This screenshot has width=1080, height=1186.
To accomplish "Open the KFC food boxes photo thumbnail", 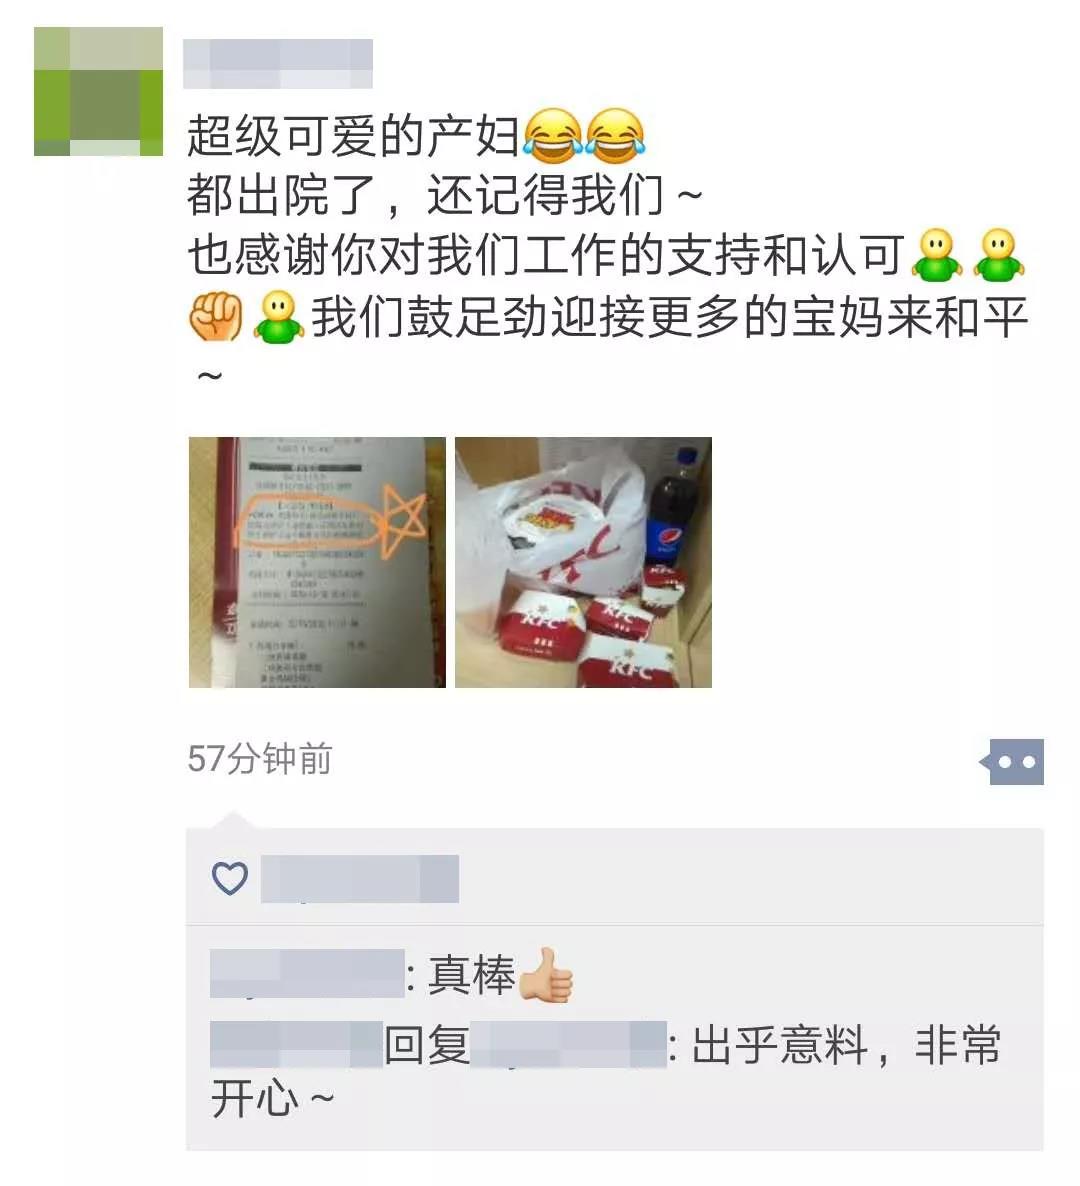I will pyautogui.click(x=583, y=562).
